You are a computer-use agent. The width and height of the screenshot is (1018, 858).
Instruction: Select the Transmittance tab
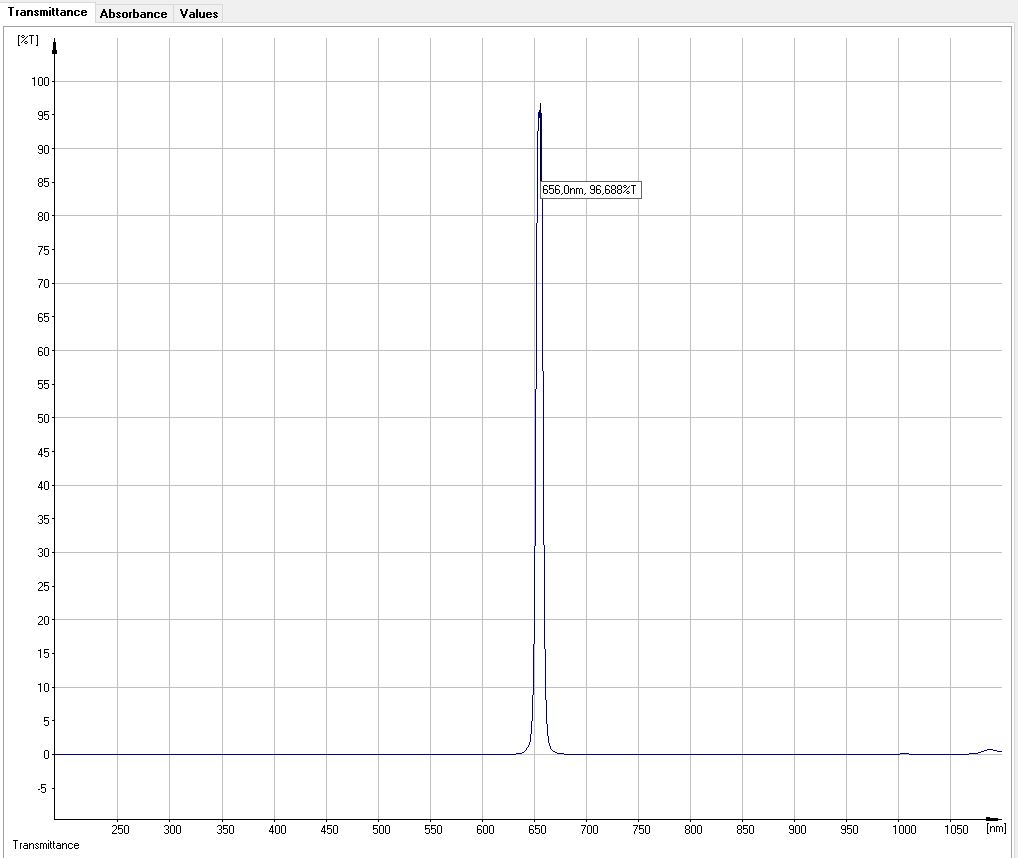(x=47, y=12)
